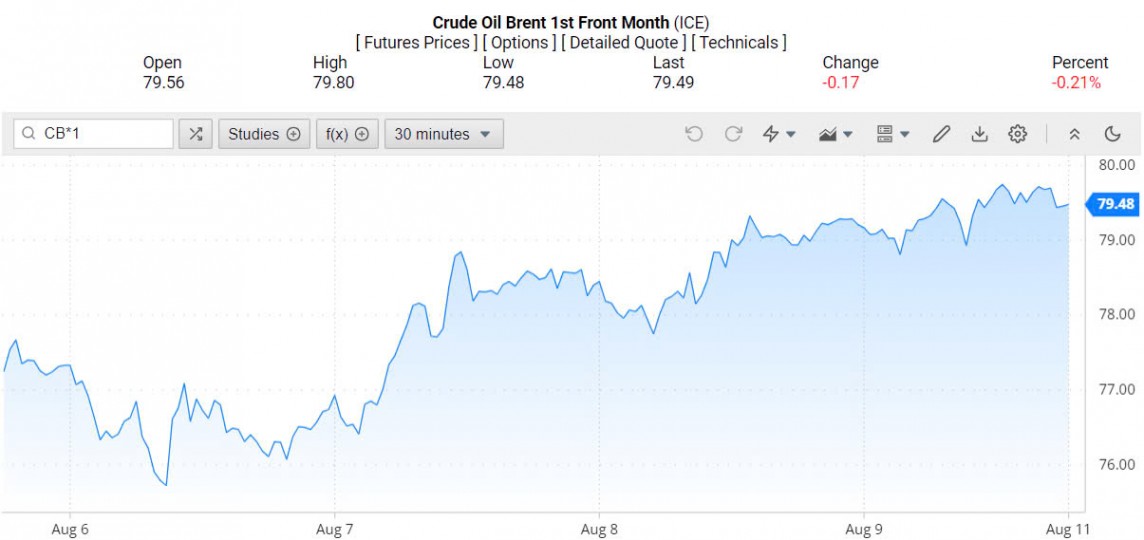
Task: Open the Options link
Action: point(519,42)
